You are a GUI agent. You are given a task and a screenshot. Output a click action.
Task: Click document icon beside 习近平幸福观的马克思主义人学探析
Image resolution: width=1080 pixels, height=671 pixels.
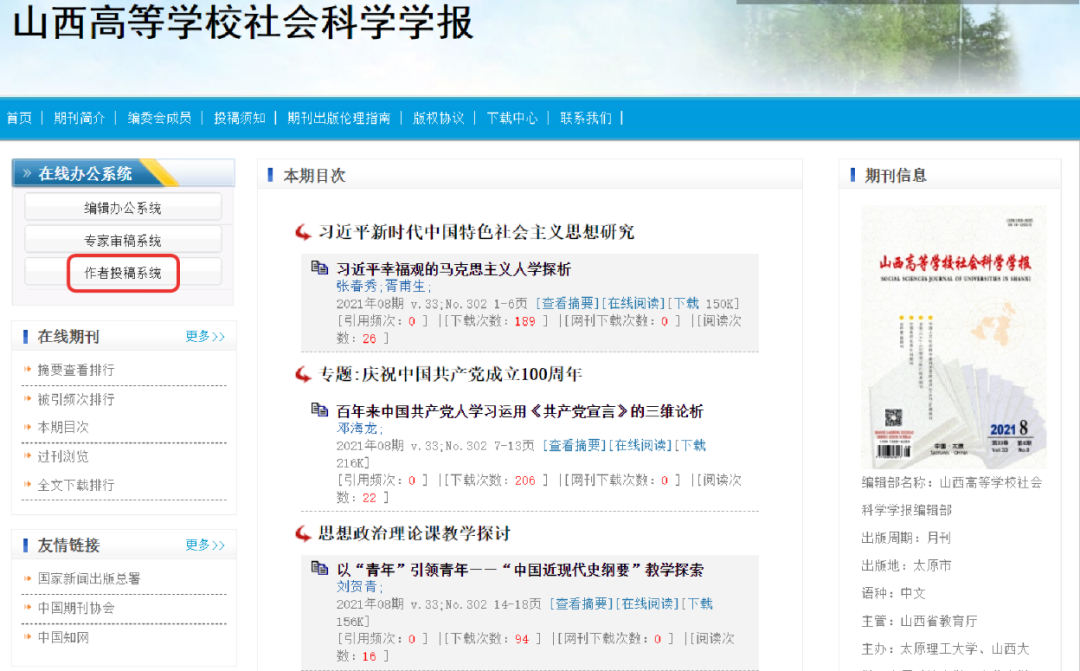click(319, 267)
